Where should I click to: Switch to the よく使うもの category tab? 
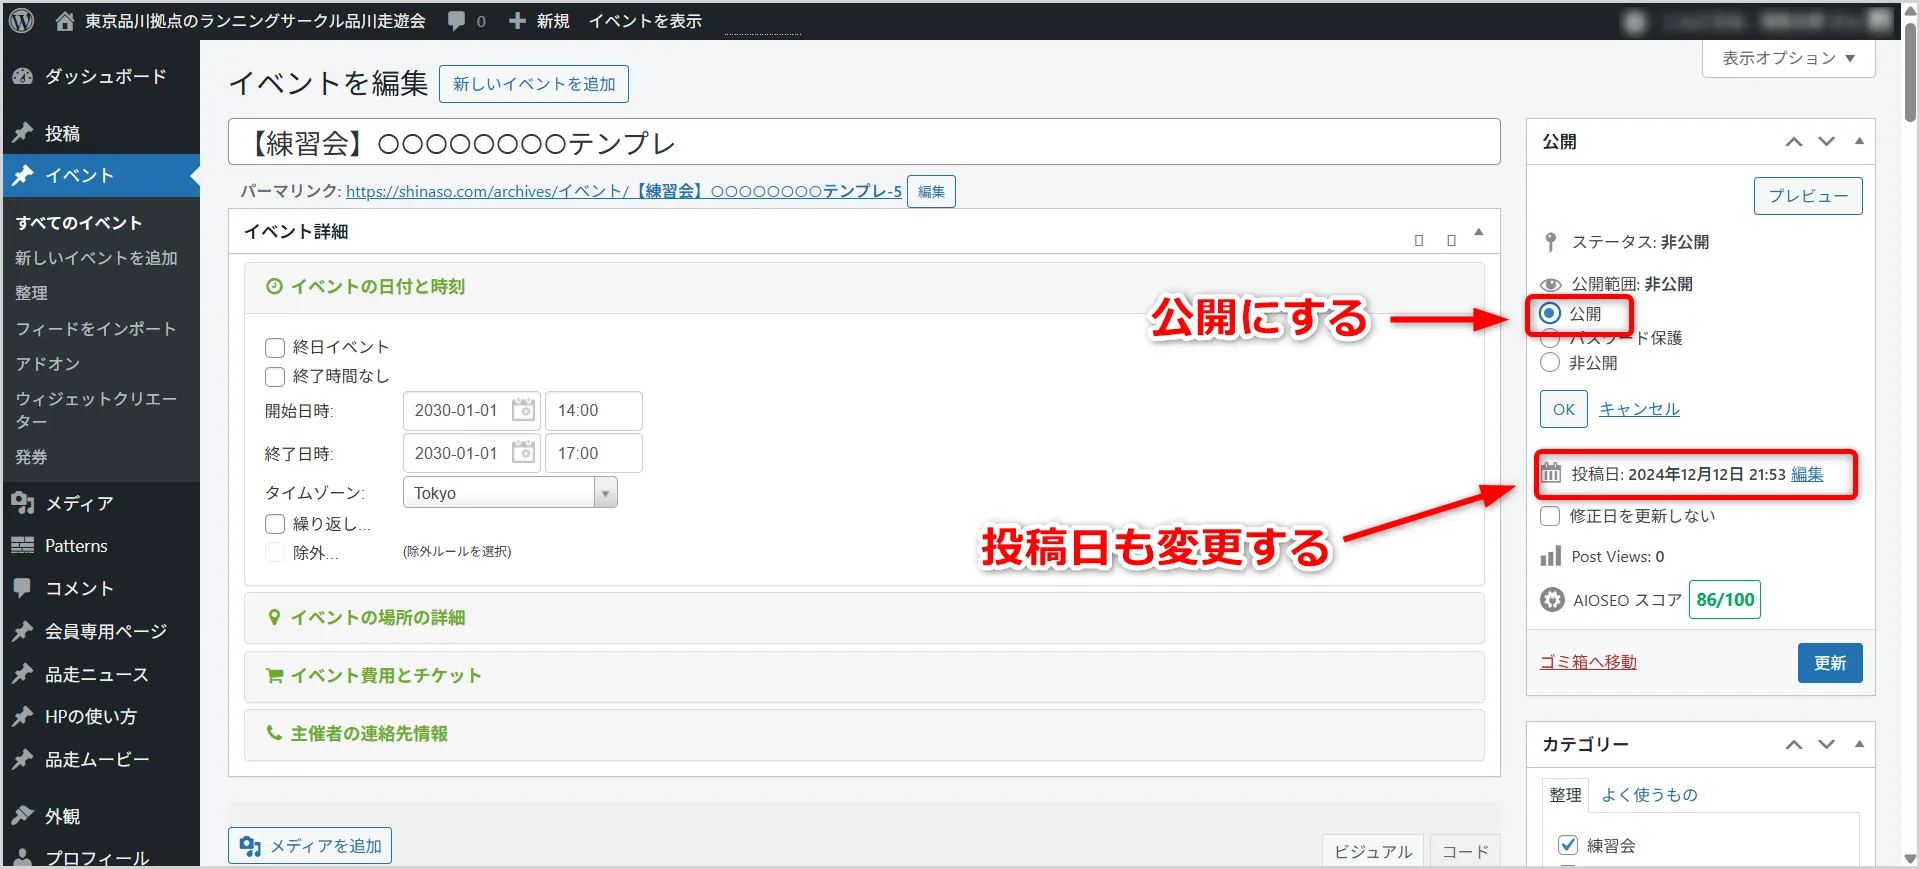[1649, 795]
